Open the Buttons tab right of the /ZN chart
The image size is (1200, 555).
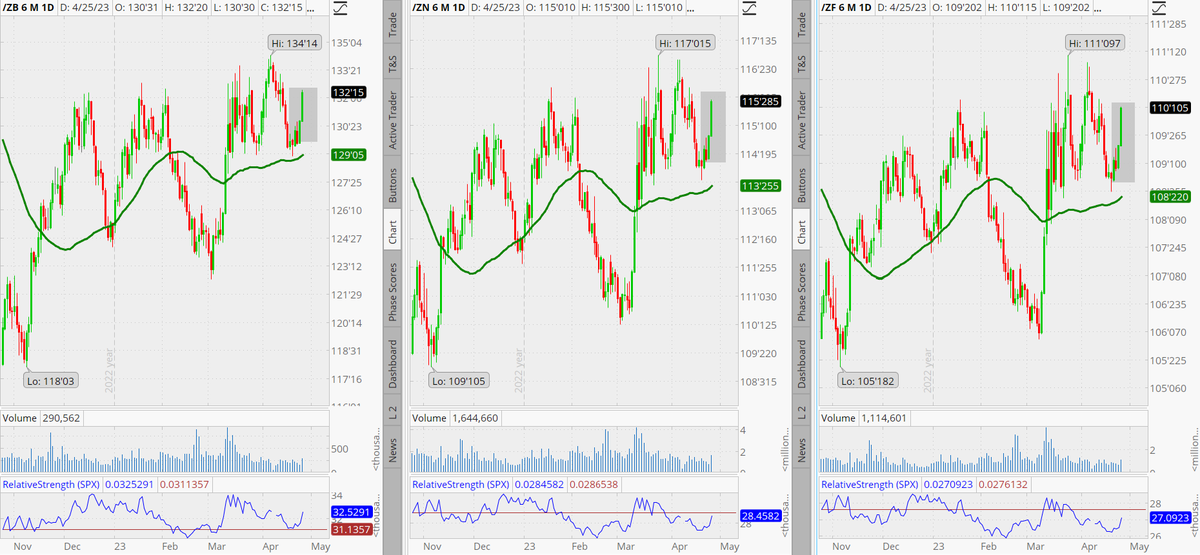click(x=802, y=183)
